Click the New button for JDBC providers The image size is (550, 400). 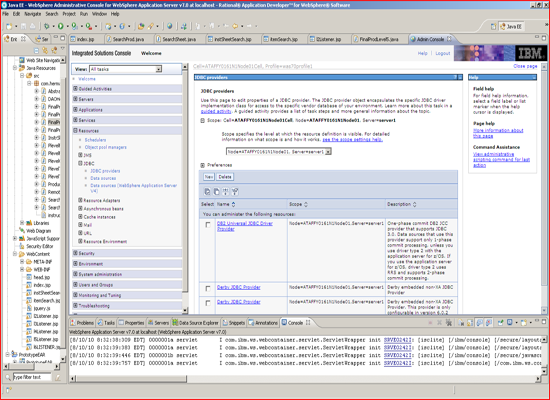209,177
